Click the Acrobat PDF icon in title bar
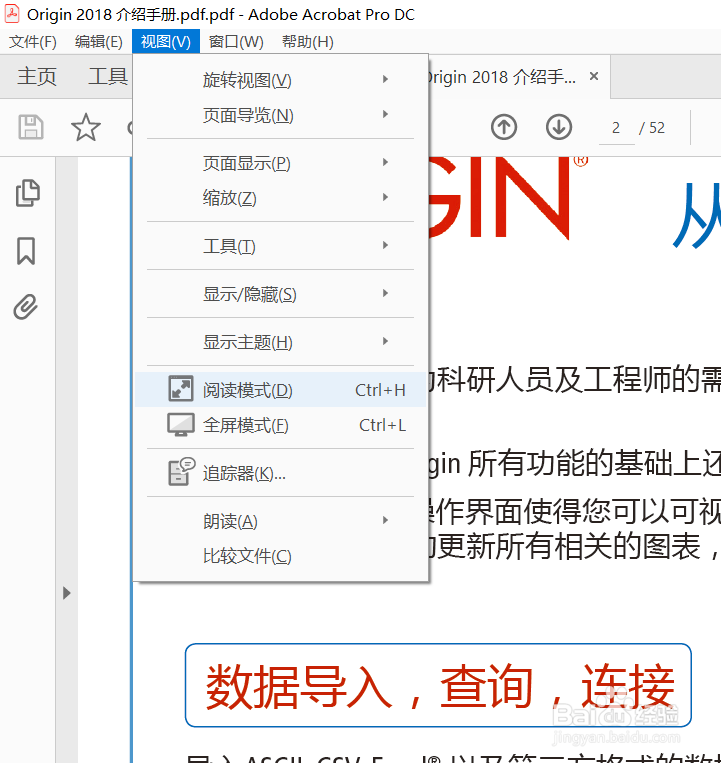Image resolution: width=721 pixels, height=763 pixels. (12, 14)
